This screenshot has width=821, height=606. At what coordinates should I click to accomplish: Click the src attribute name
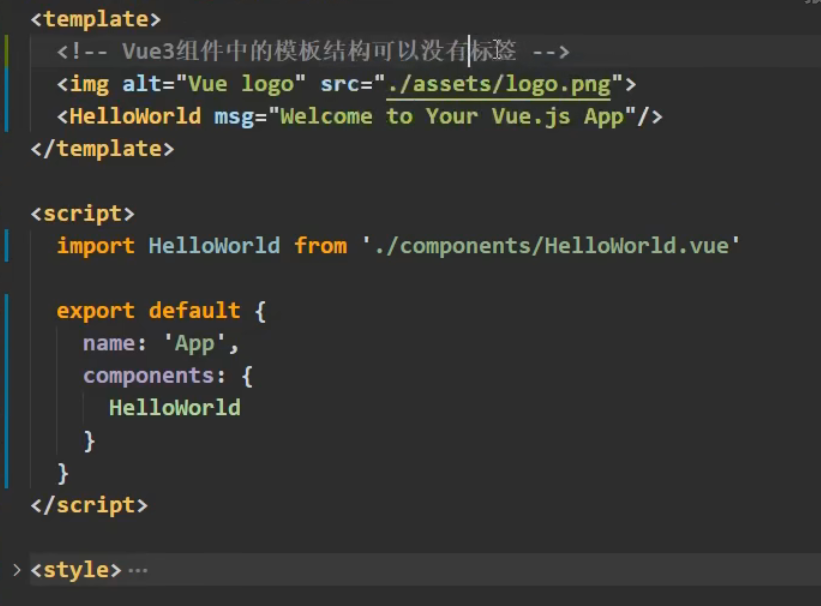[x=340, y=84]
